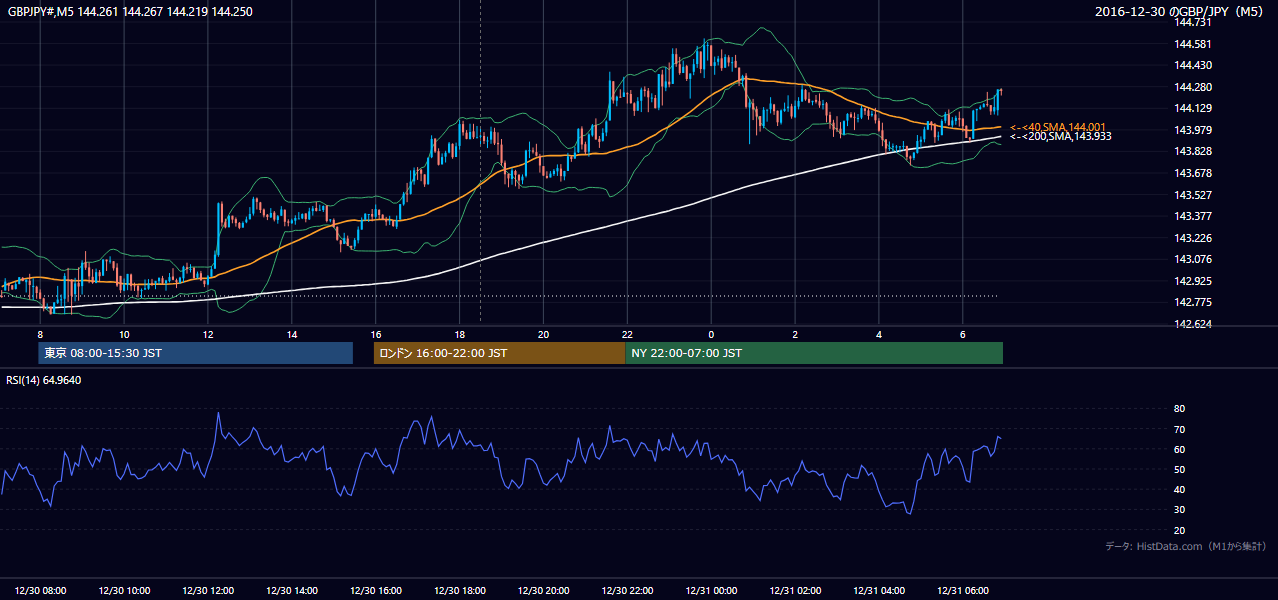Click the 12/30 22:00 time axis label
The image size is (1278, 600).
click(627, 591)
